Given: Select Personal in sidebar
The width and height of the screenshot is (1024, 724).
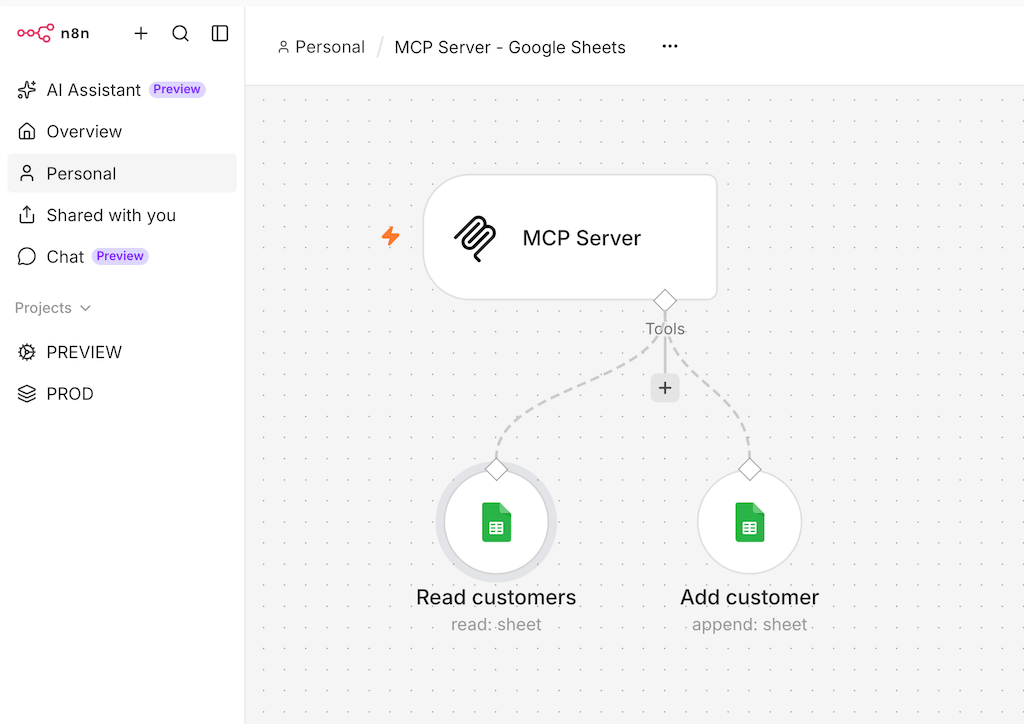Looking at the screenshot, I should 122,173.
